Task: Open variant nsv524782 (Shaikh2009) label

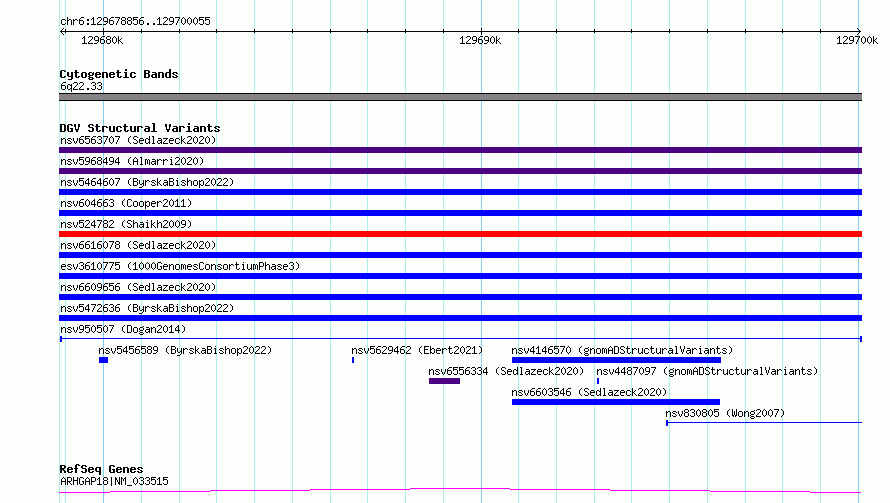Action: click(x=126, y=224)
